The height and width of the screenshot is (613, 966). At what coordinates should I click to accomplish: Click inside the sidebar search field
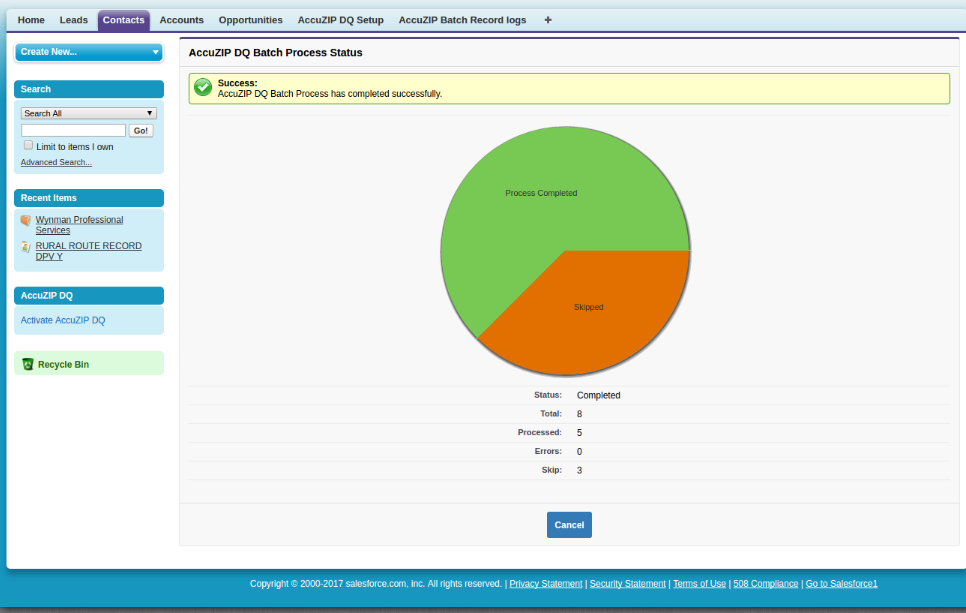pos(75,130)
